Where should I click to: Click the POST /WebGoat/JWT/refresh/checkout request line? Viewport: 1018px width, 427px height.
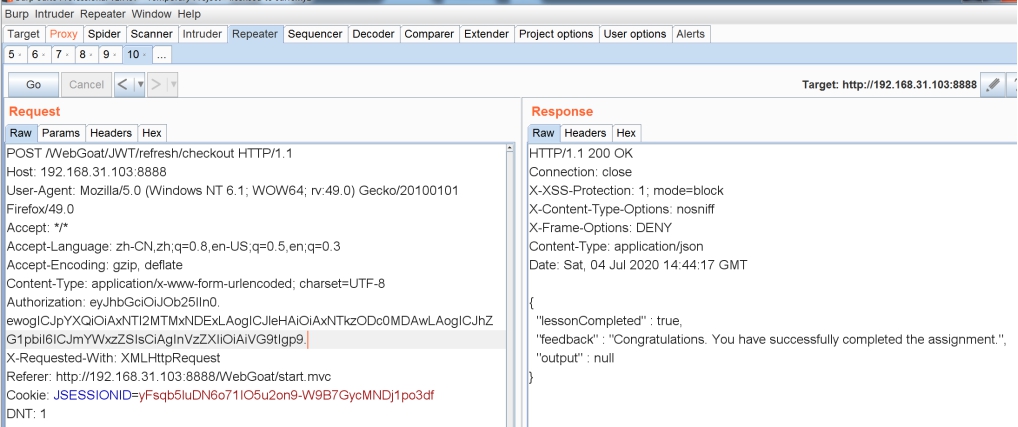[x=150, y=154]
